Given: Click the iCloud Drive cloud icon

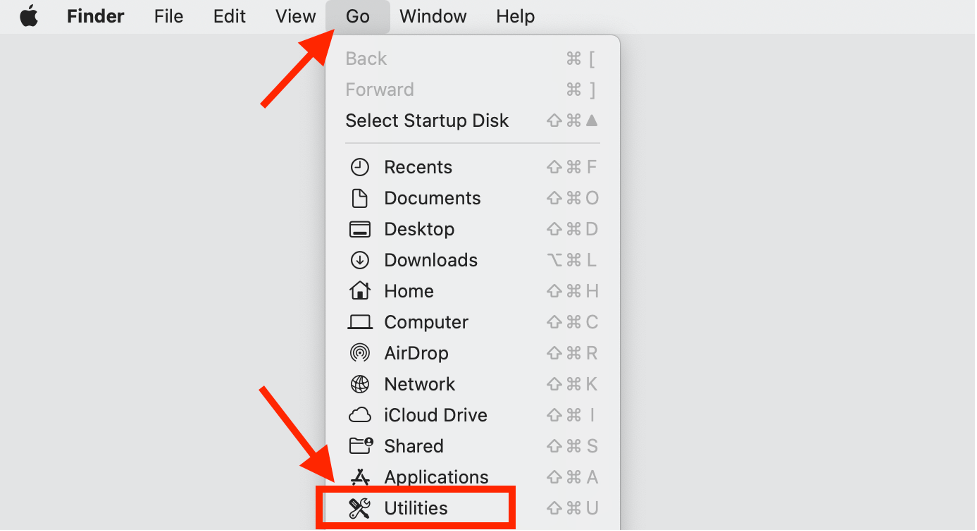Looking at the screenshot, I should (x=359, y=415).
